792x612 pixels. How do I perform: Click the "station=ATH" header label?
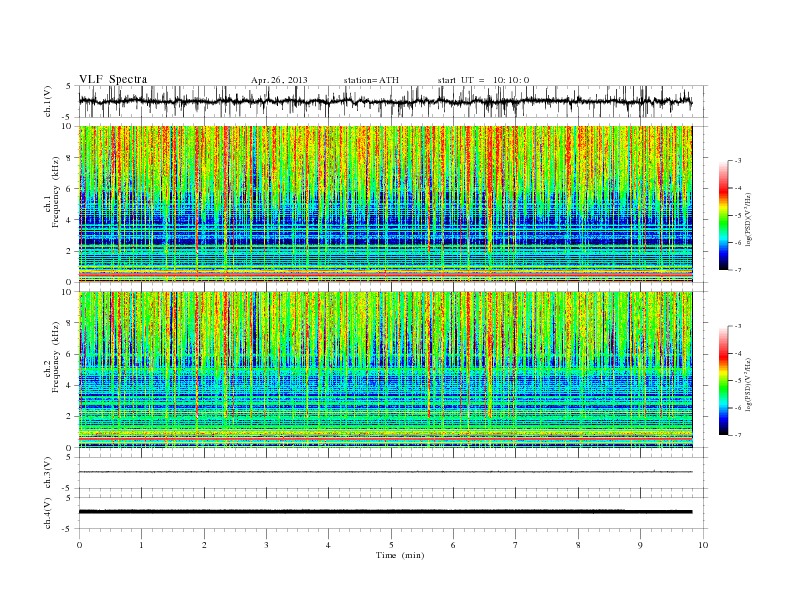371,80
